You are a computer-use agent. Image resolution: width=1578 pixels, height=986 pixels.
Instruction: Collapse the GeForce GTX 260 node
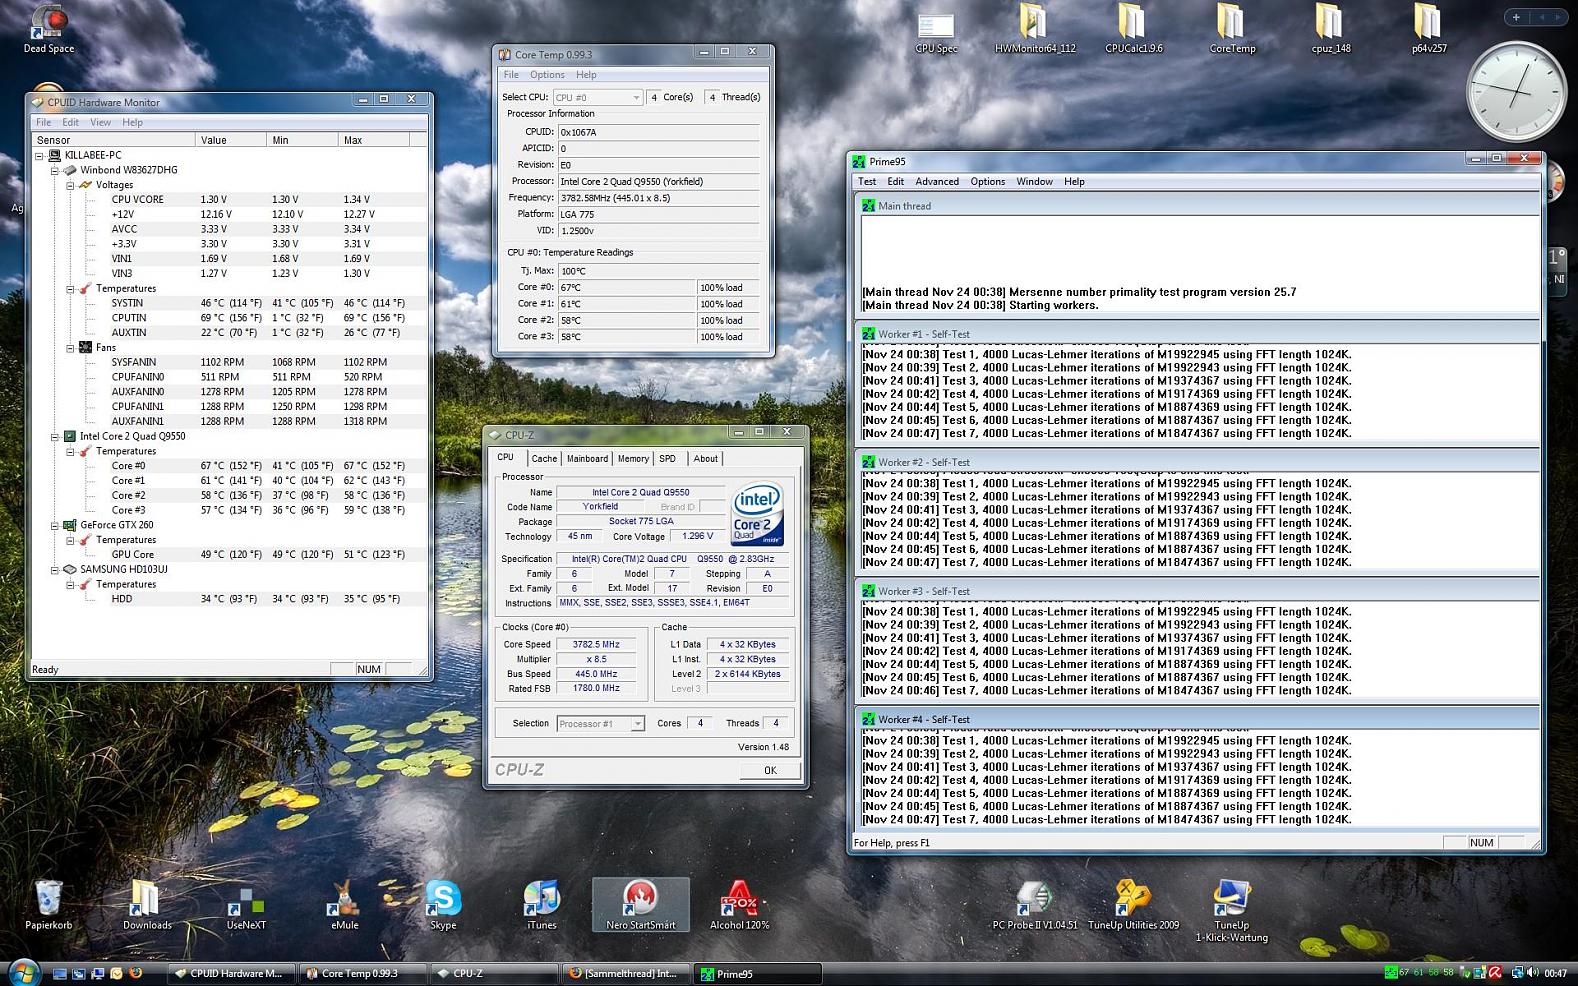pos(55,525)
